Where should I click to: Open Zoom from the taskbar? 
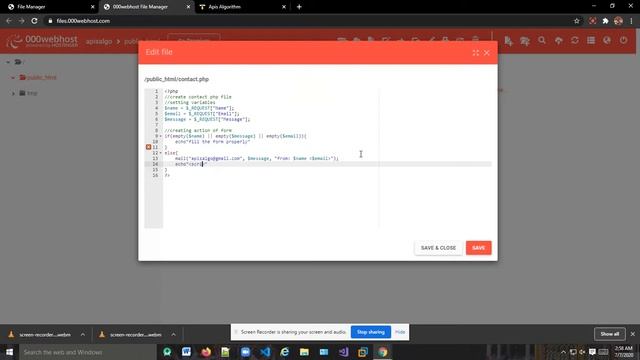coord(245,352)
